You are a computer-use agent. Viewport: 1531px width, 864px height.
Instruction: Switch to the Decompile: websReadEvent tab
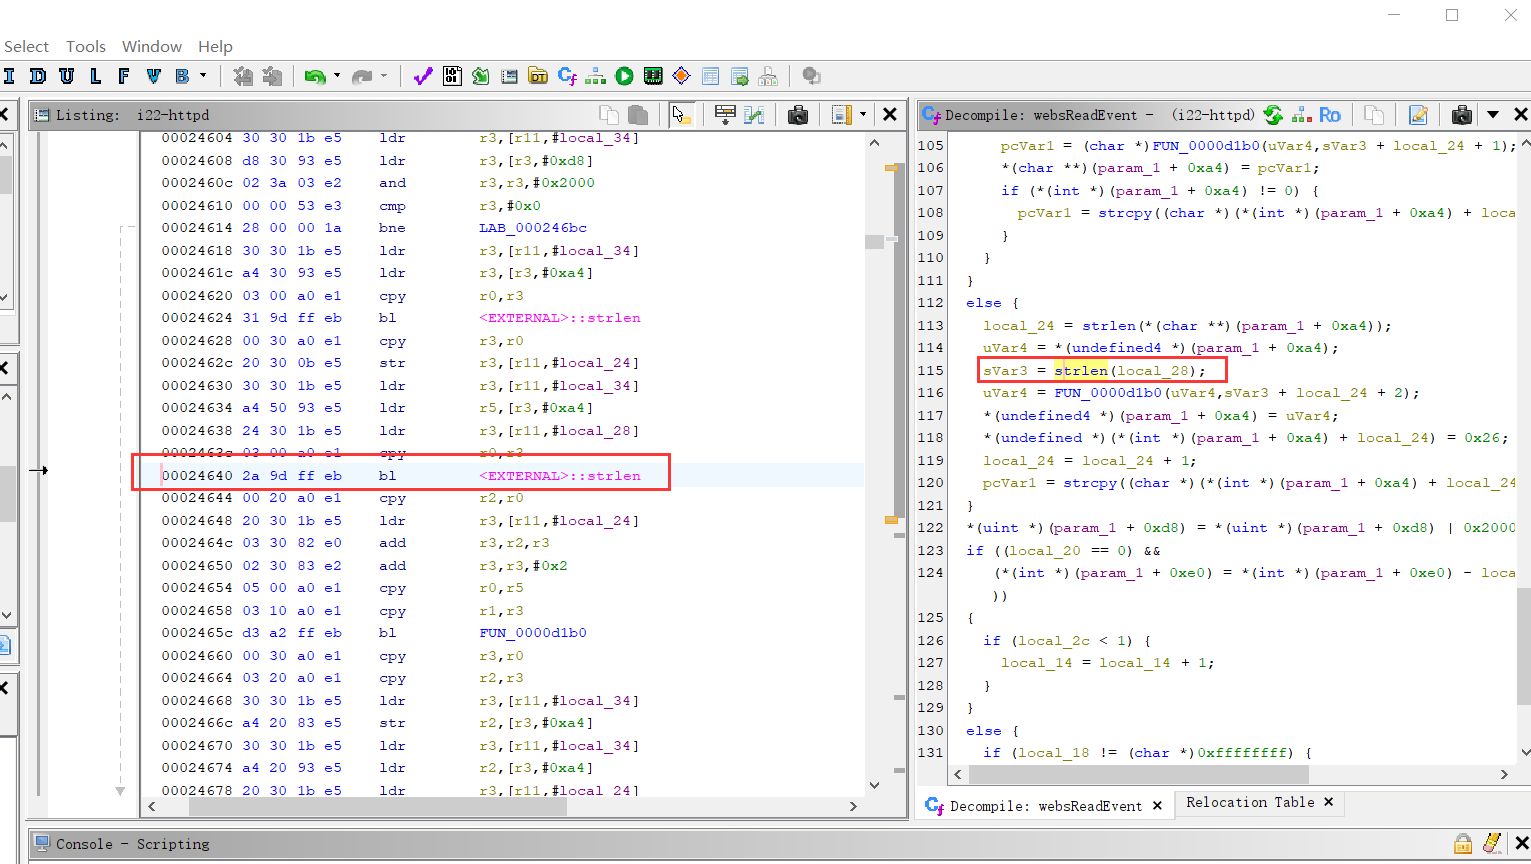[x=1045, y=805]
